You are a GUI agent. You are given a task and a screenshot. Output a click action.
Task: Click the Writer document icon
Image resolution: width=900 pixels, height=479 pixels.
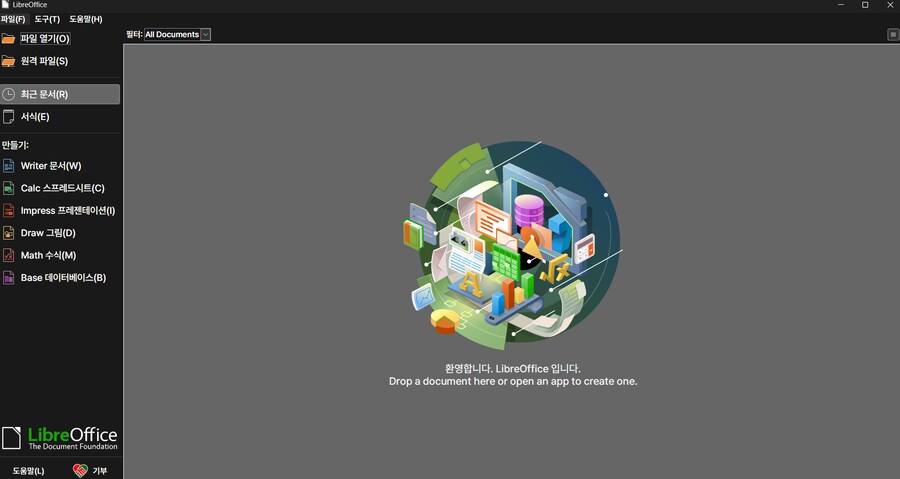click(x=9, y=166)
